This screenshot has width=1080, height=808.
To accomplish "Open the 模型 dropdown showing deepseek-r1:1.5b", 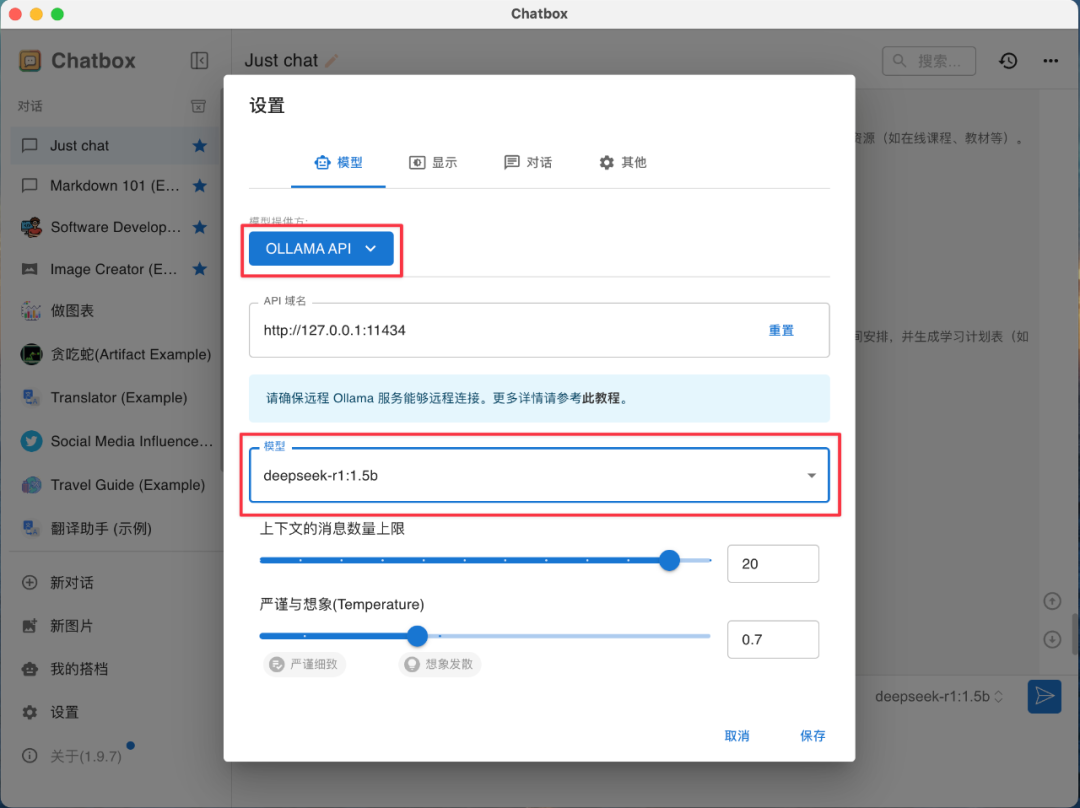I will point(539,476).
